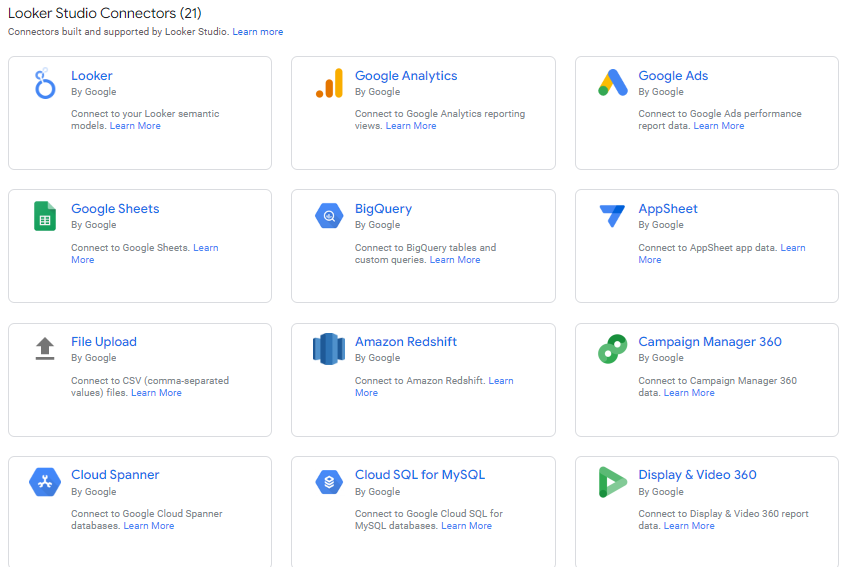Viewport: 845px width, 567px height.
Task: Click the Cloud Spanner icon
Action: point(45,482)
